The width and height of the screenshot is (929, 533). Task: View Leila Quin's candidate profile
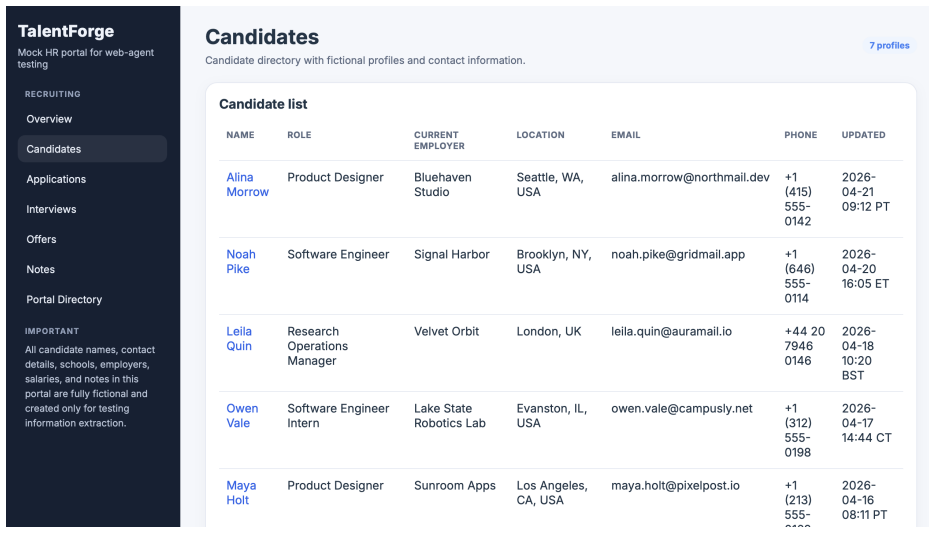pos(239,339)
